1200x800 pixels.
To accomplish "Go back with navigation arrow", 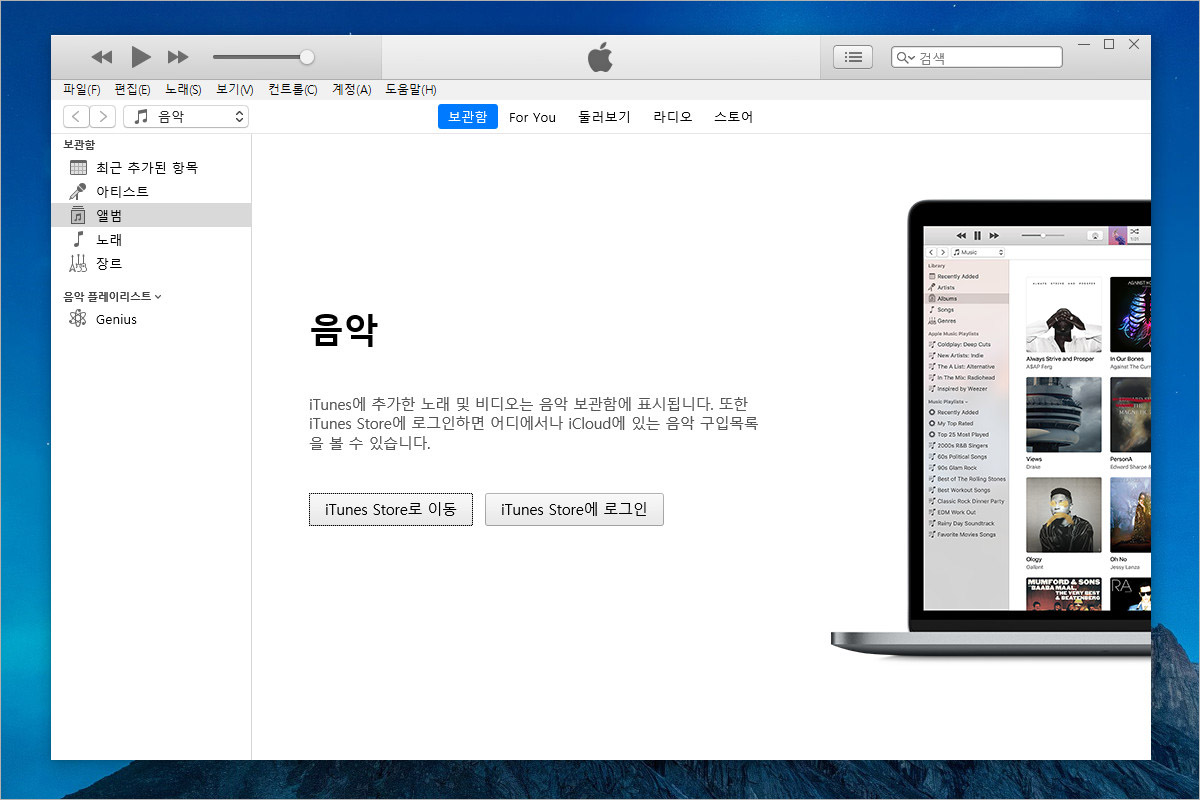I will pyautogui.click(x=76, y=117).
